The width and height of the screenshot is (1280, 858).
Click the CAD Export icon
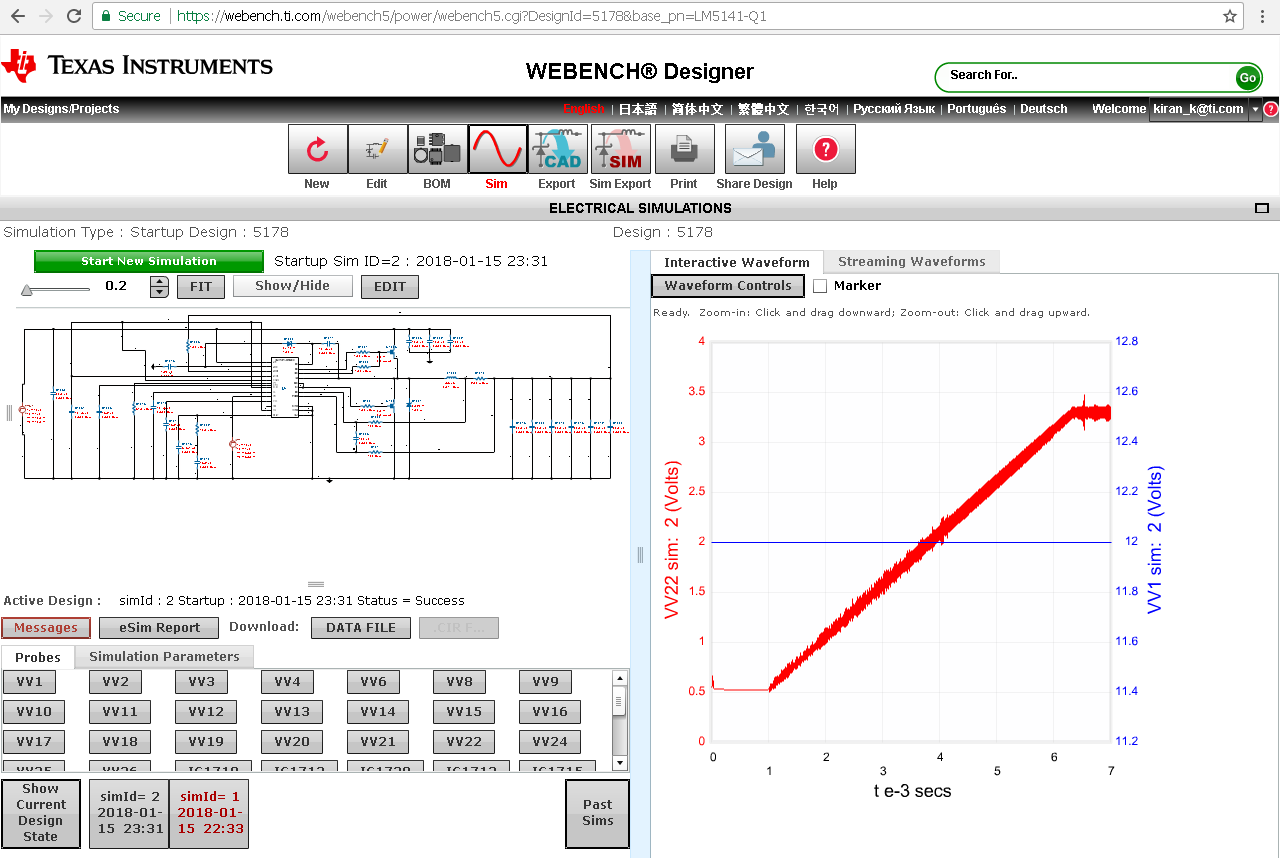557,150
